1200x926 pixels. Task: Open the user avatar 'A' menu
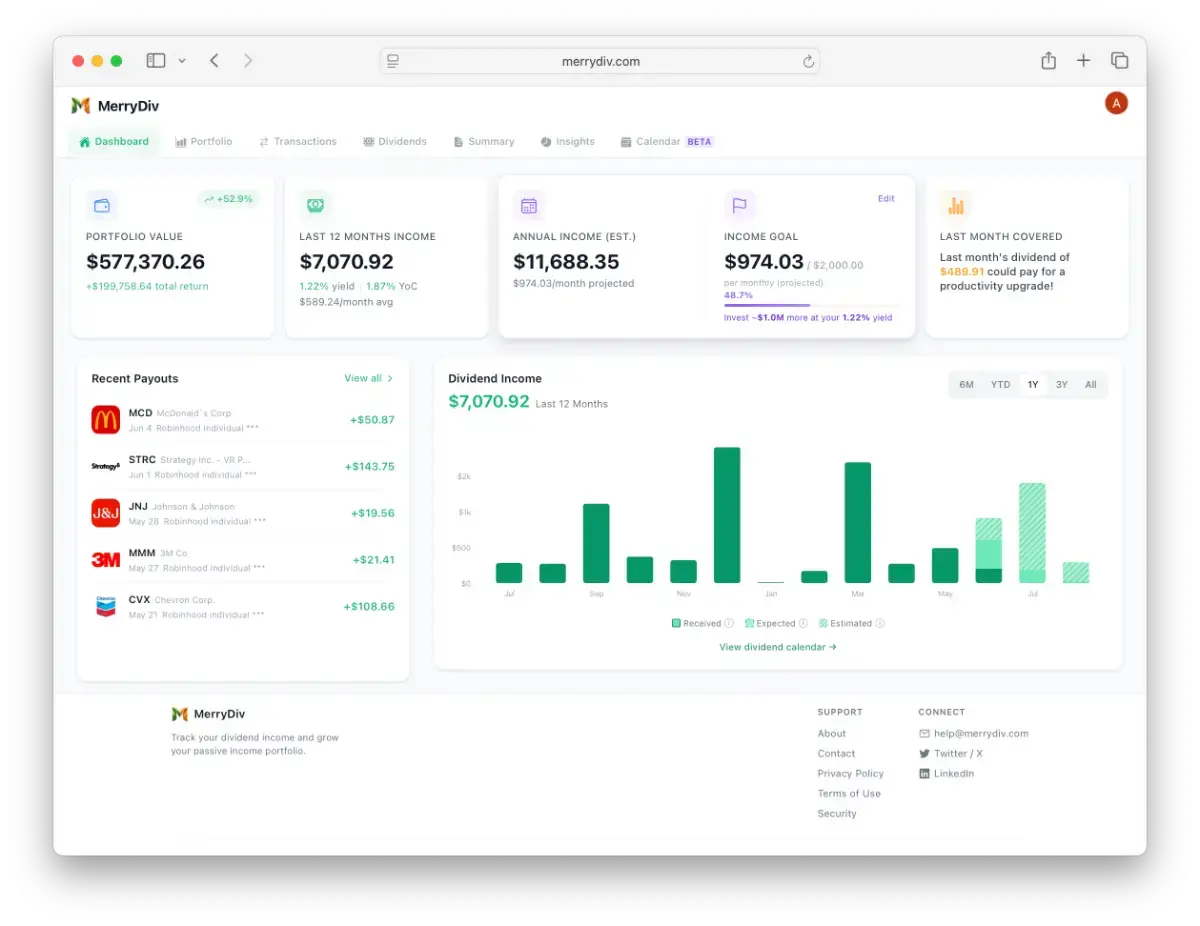(1116, 103)
